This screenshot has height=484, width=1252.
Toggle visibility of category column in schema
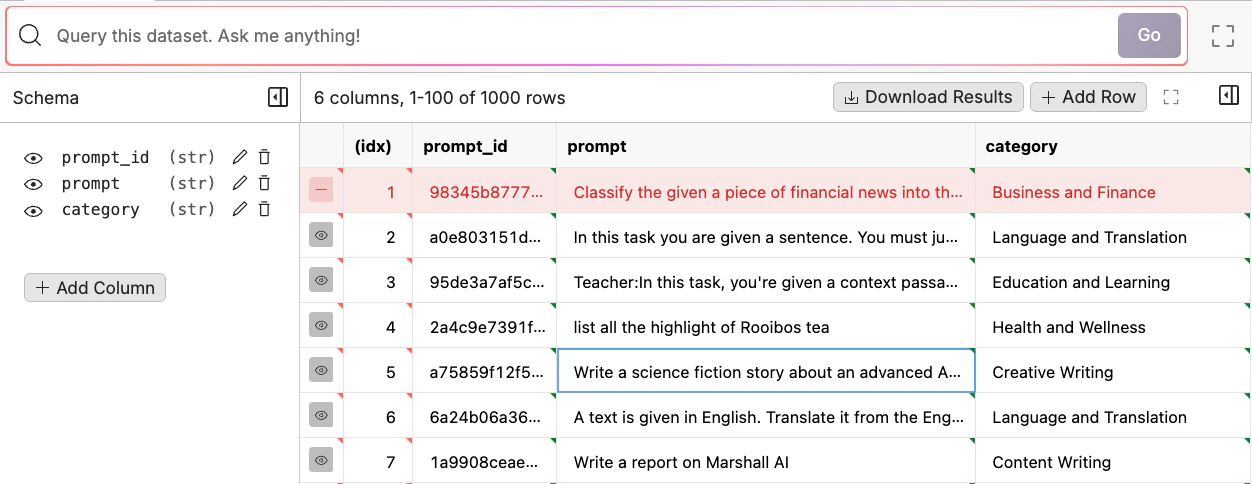pos(34,210)
